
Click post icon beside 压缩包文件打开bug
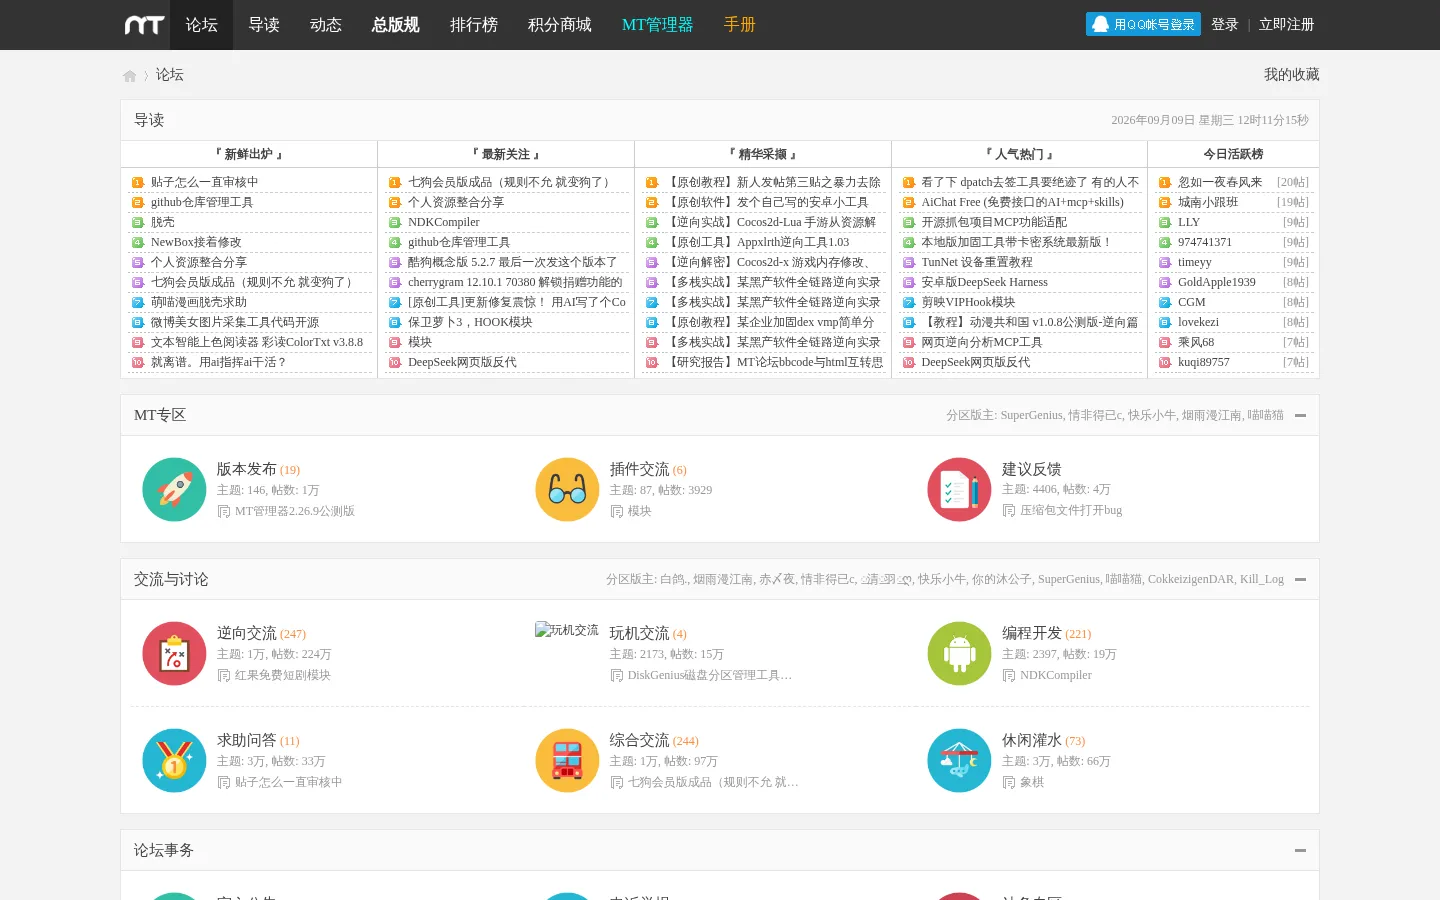click(x=1009, y=510)
